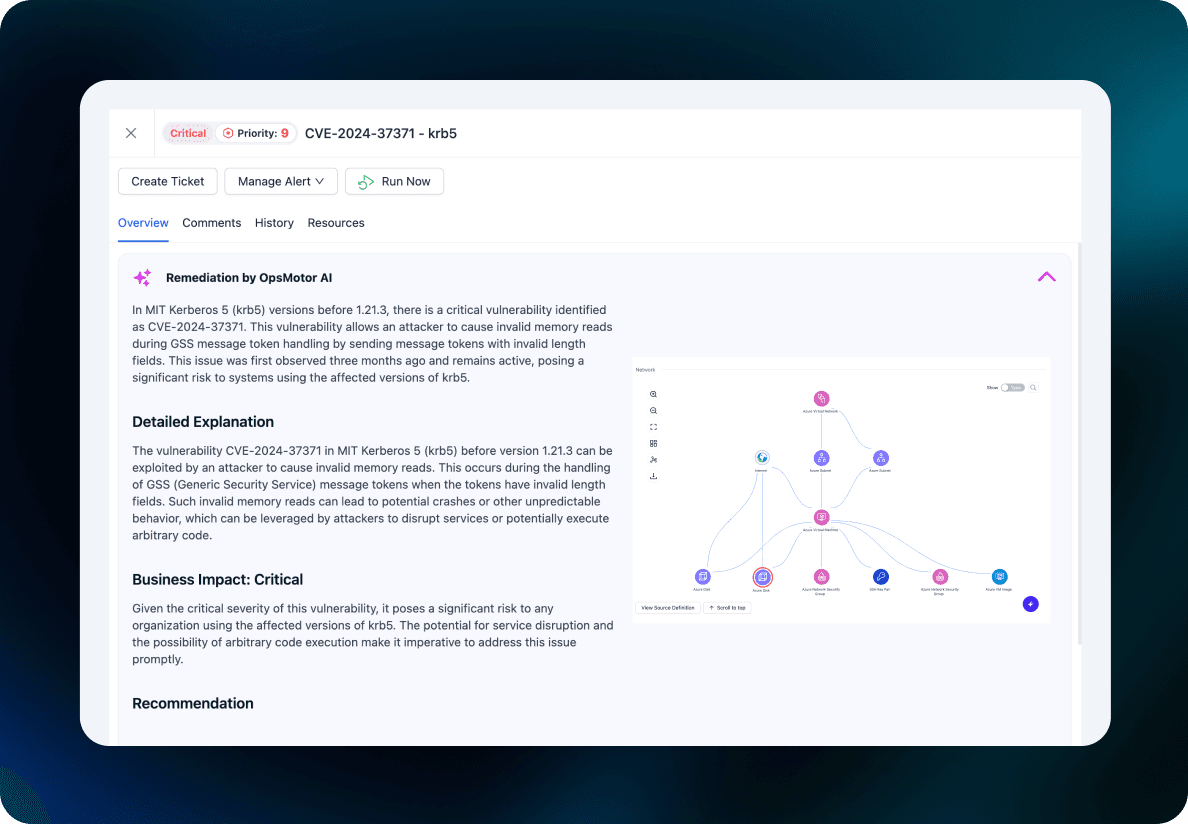Click the Create Ticket button
Viewport: 1188px width, 824px height.
click(167, 182)
